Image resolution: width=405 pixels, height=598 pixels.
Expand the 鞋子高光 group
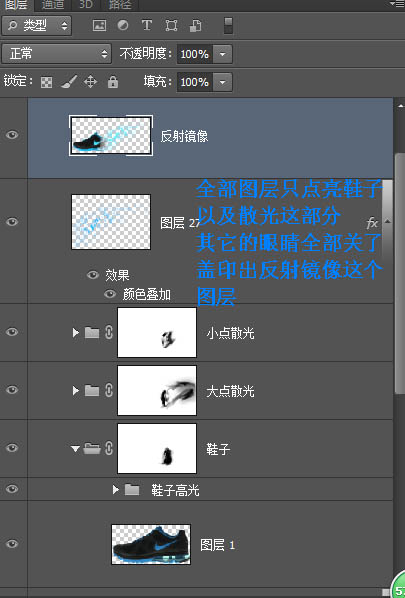[x=116, y=489]
